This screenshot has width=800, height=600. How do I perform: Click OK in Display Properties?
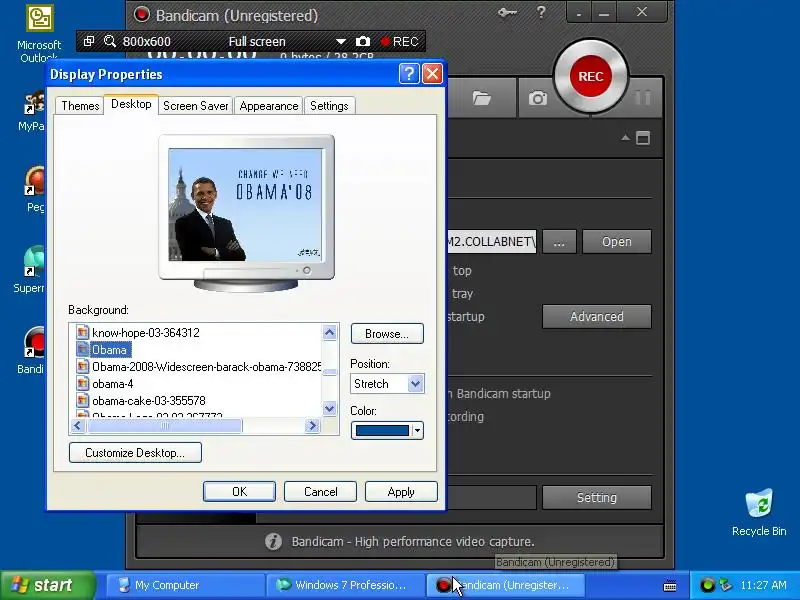pos(239,491)
